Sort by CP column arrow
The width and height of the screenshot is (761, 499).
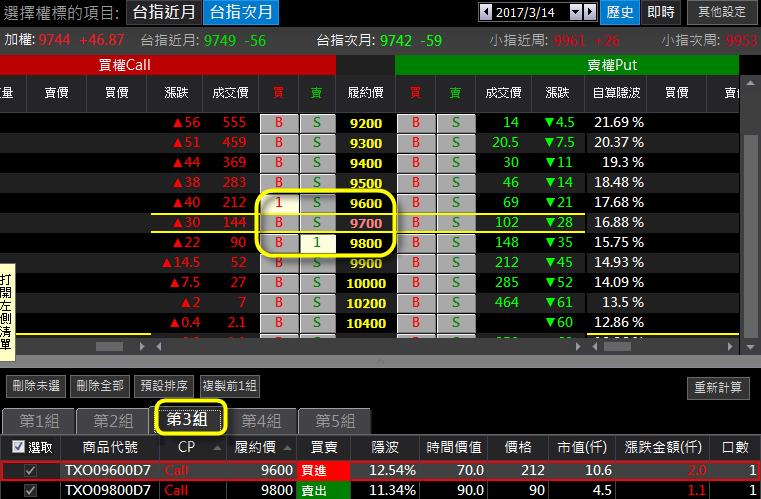click(x=217, y=448)
